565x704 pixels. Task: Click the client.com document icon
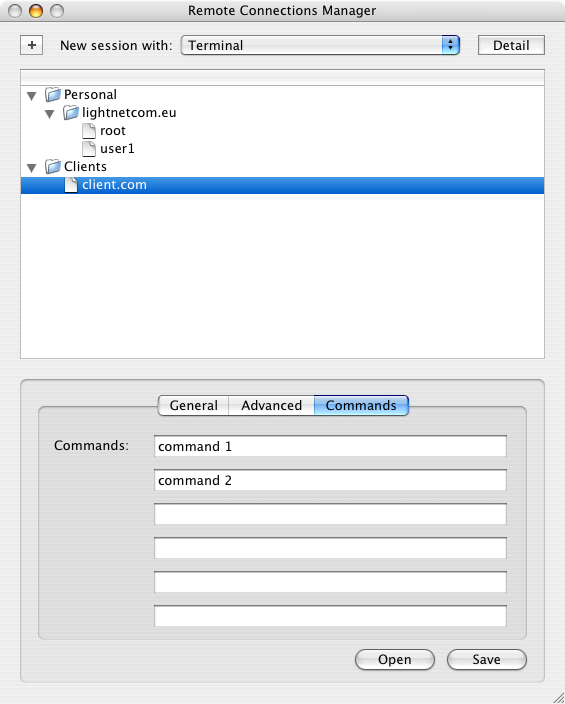point(71,185)
